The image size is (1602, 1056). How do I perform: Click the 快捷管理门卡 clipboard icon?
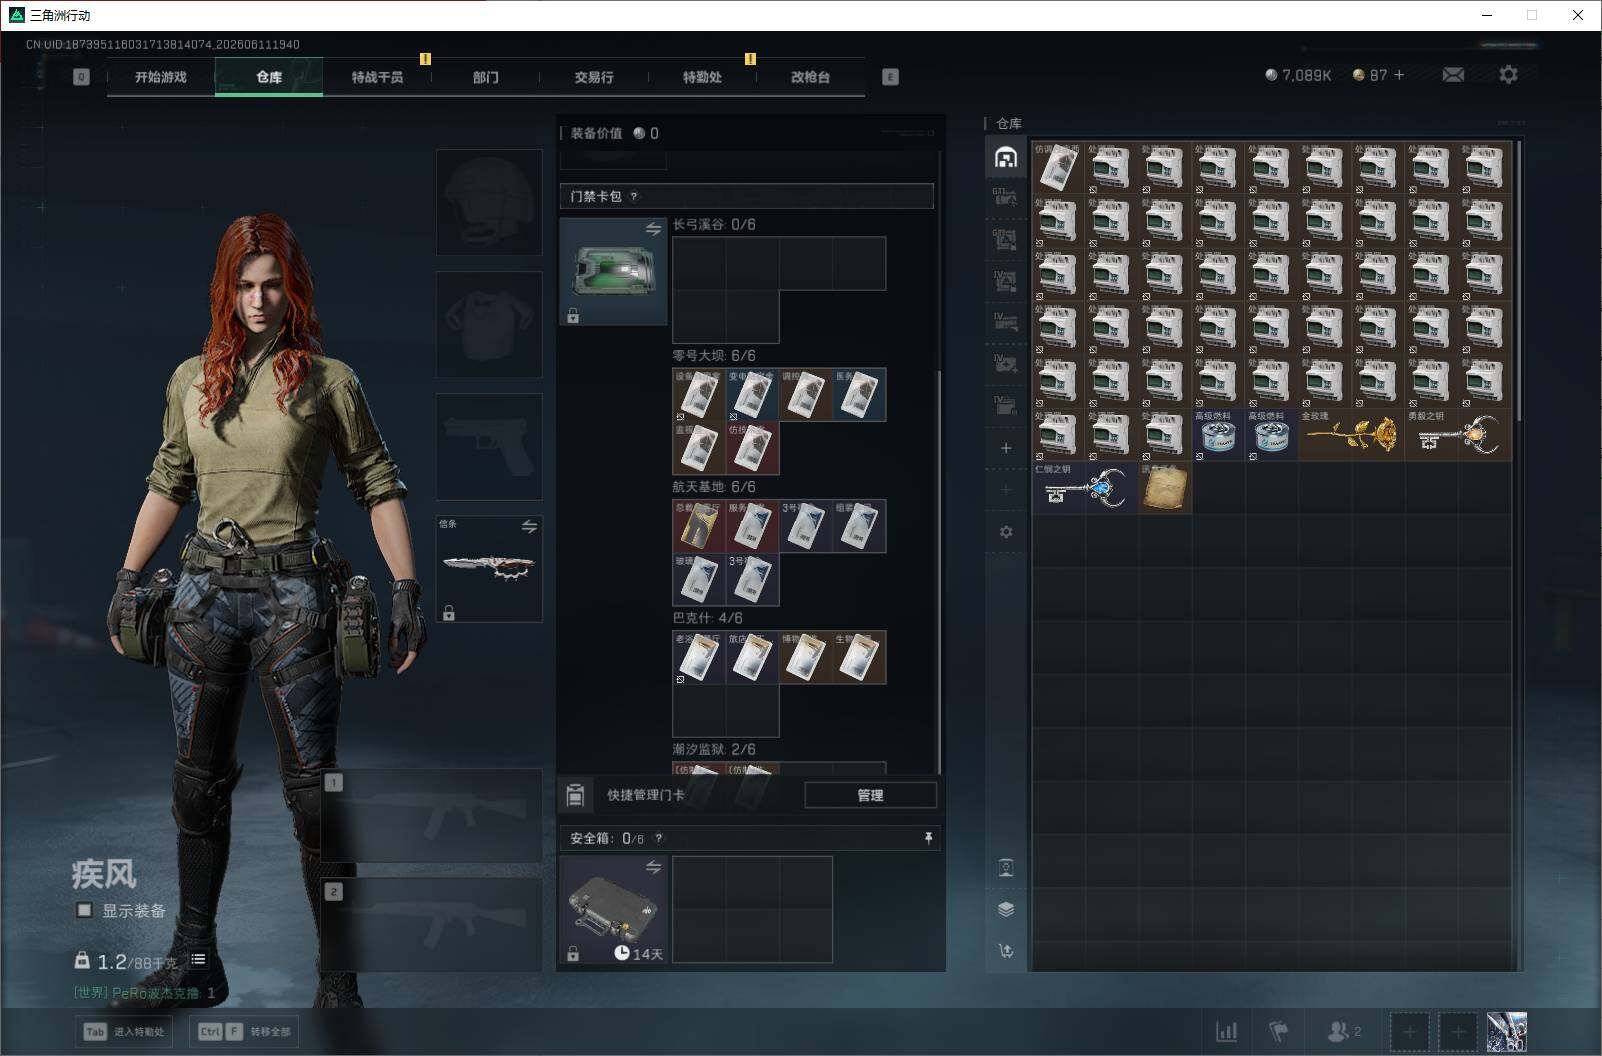[575, 795]
